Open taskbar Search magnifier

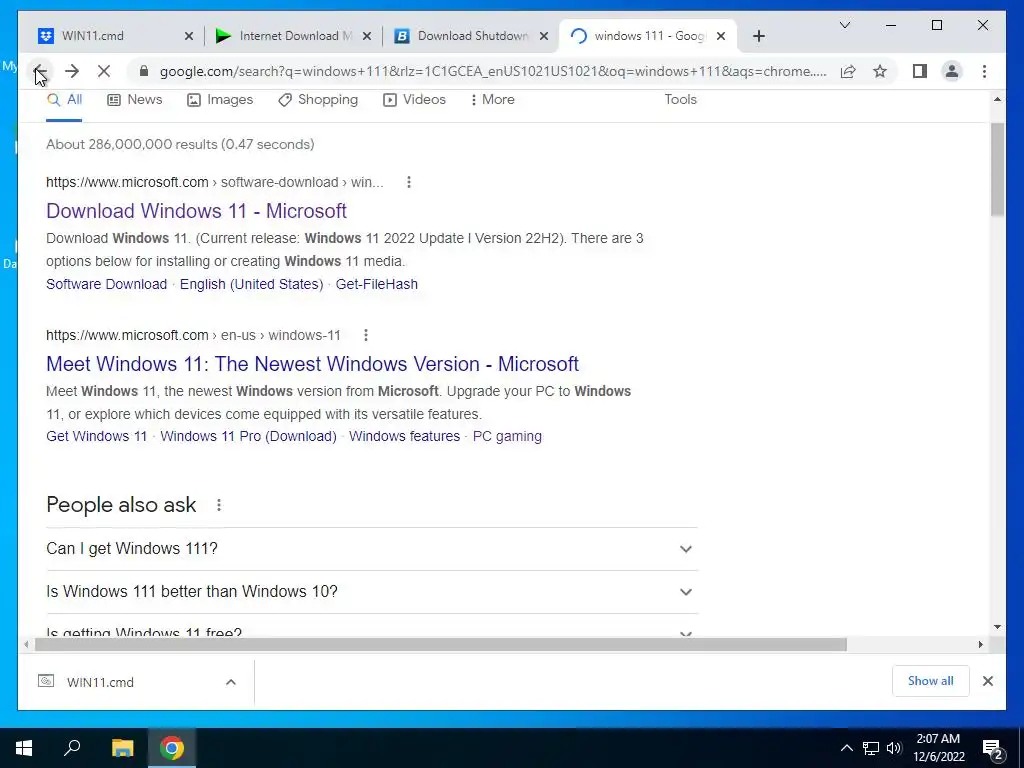coord(72,748)
